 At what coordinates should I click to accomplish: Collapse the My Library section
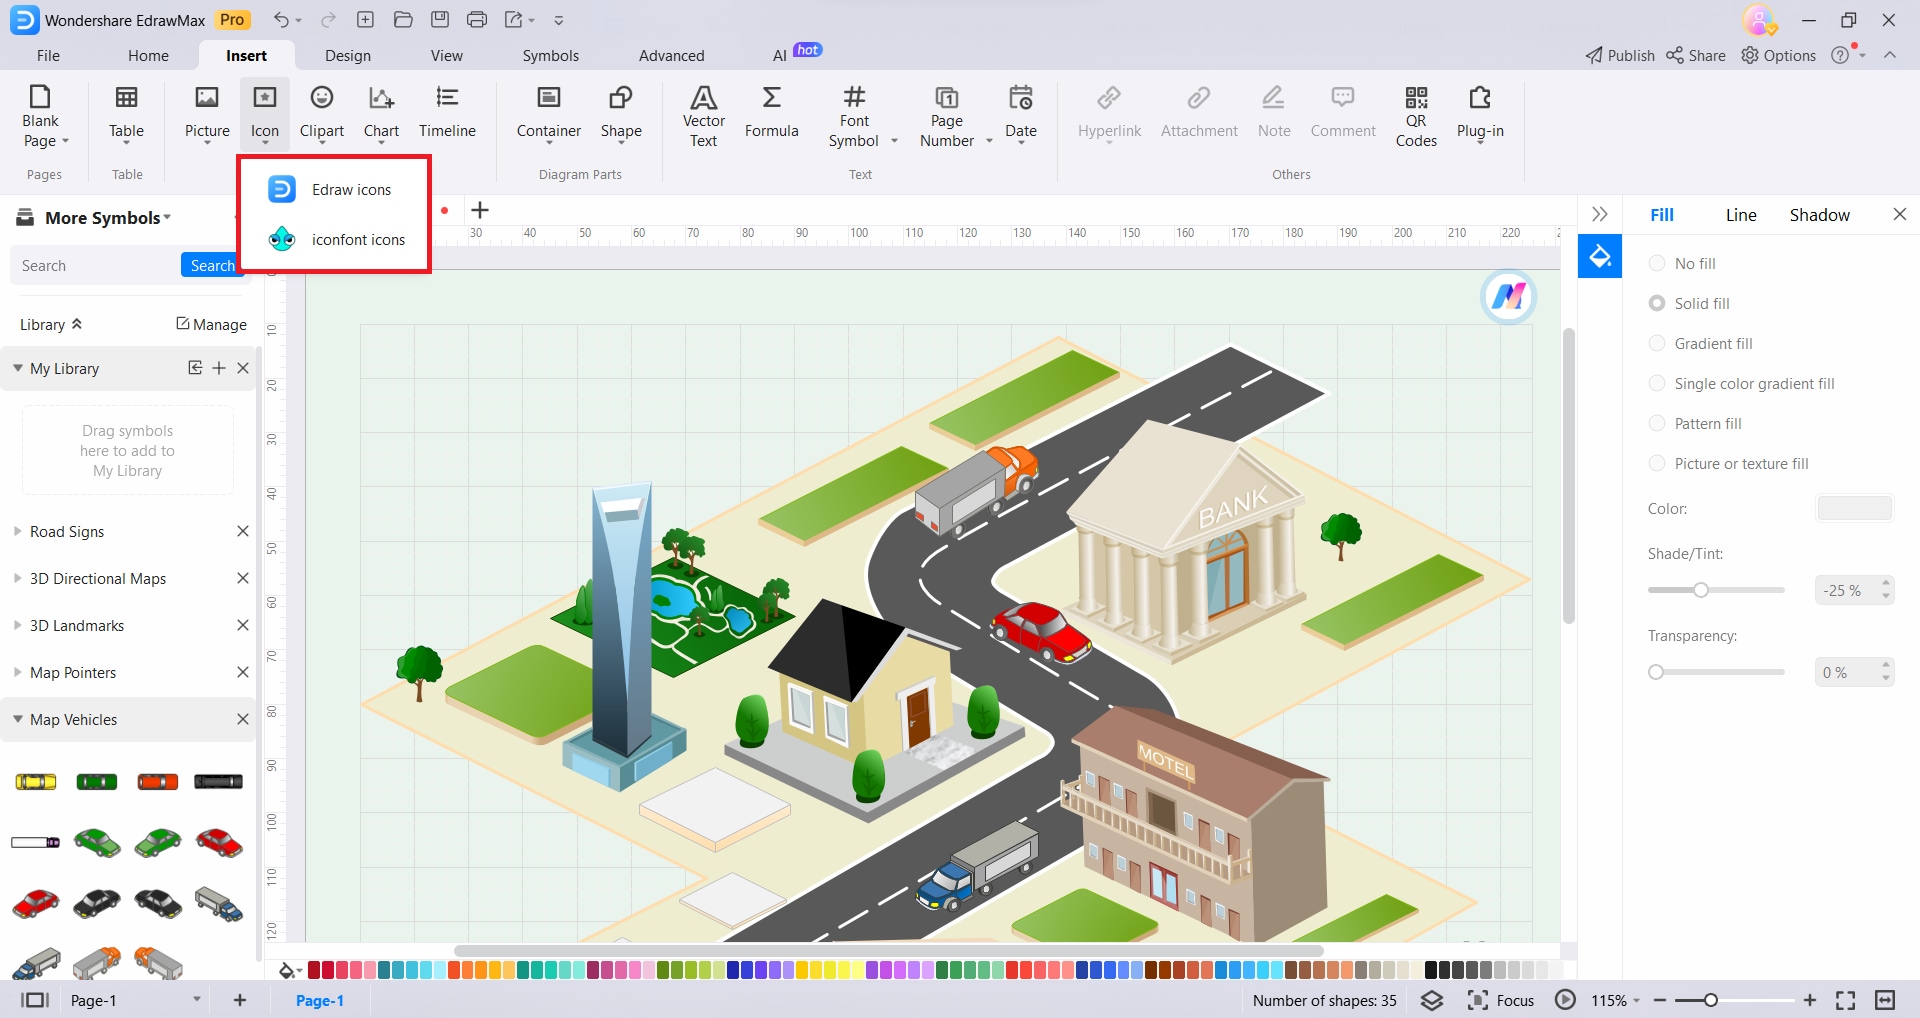point(18,368)
